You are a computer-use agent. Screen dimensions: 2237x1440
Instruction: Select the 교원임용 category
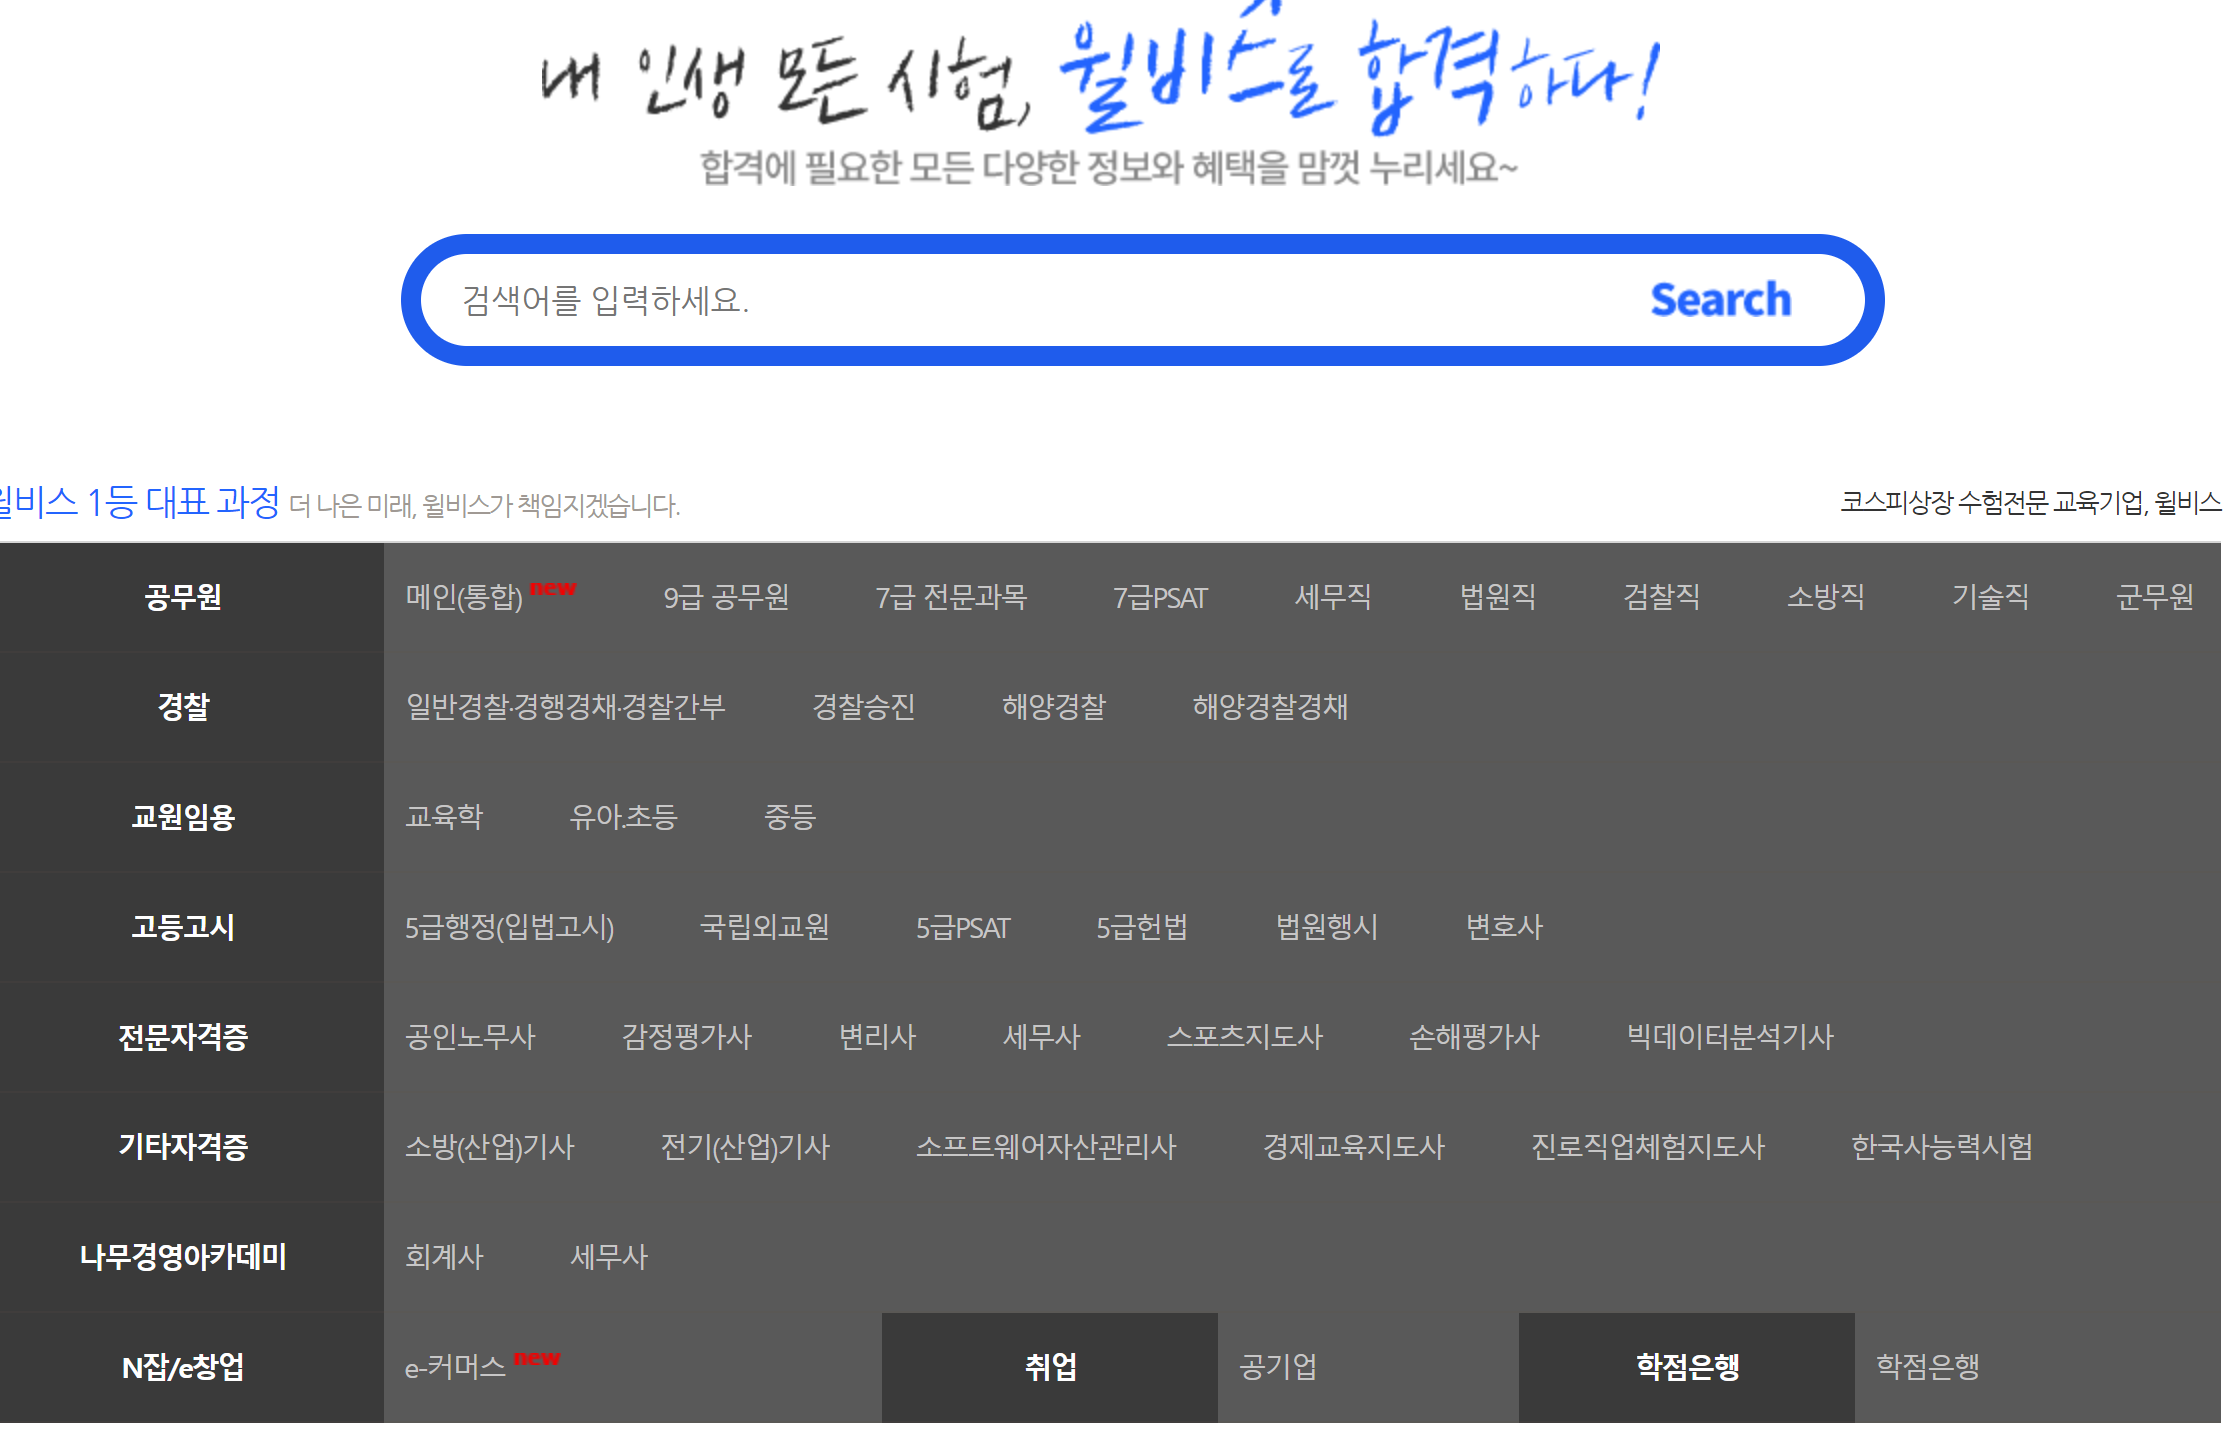[x=183, y=817]
